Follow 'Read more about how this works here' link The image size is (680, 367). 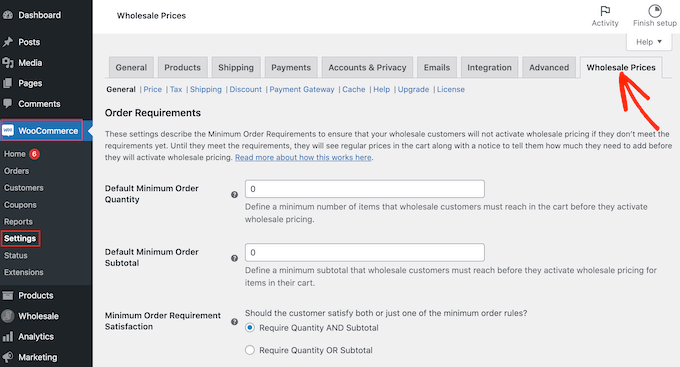tap(303, 157)
